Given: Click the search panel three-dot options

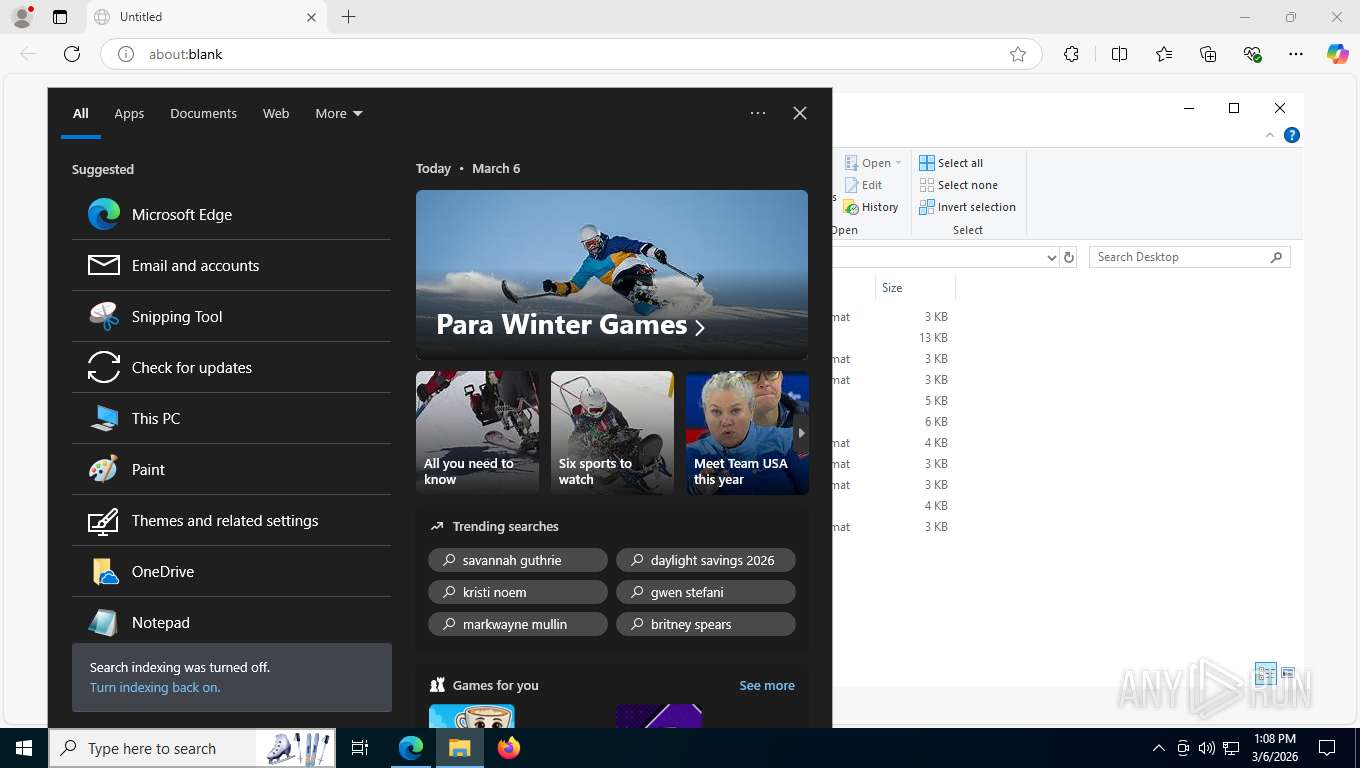Looking at the screenshot, I should point(758,113).
